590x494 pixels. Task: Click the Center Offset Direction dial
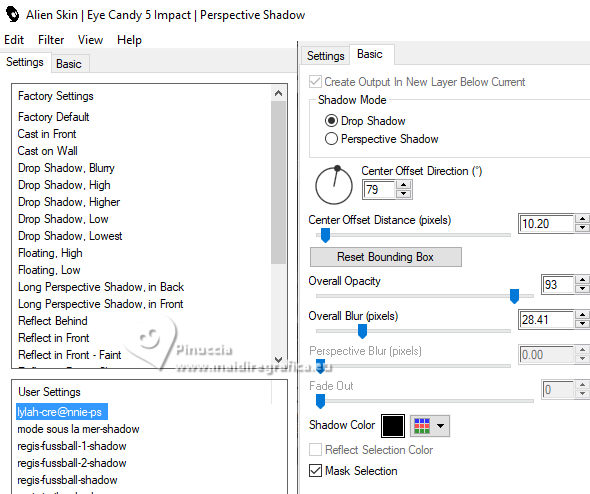[334, 185]
